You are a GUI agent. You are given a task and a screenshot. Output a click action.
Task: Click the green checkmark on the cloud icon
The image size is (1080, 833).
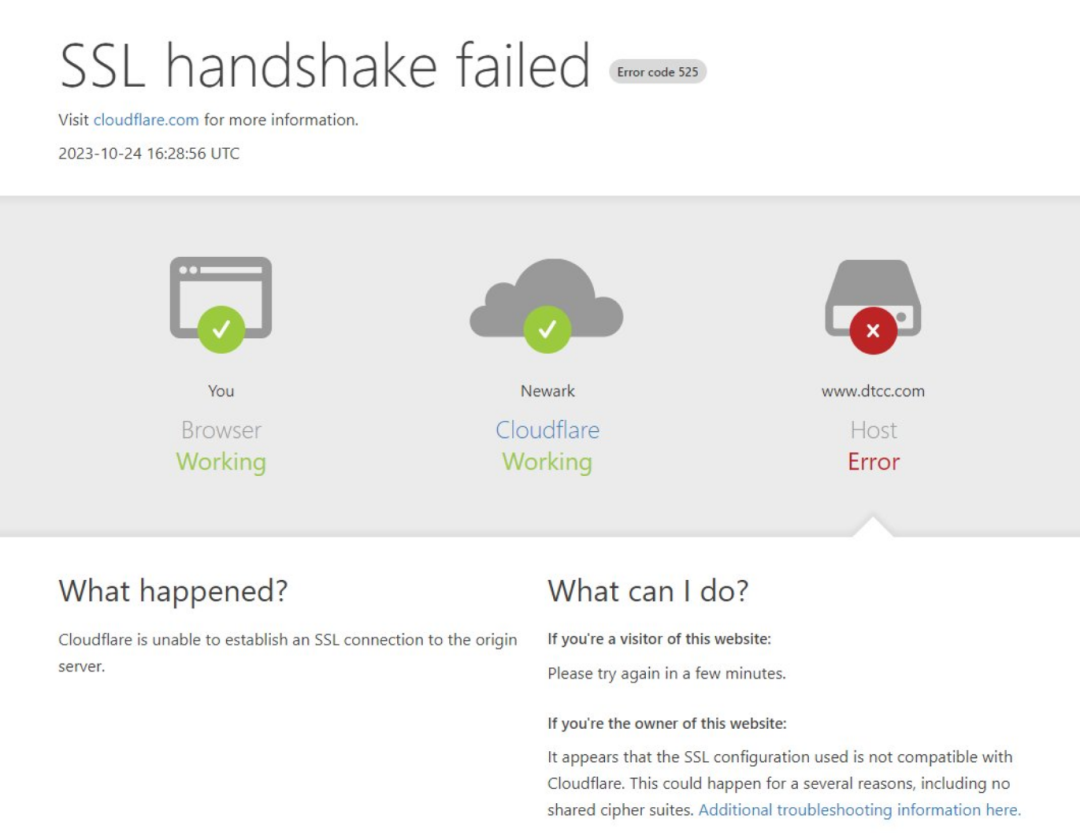click(547, 329)
